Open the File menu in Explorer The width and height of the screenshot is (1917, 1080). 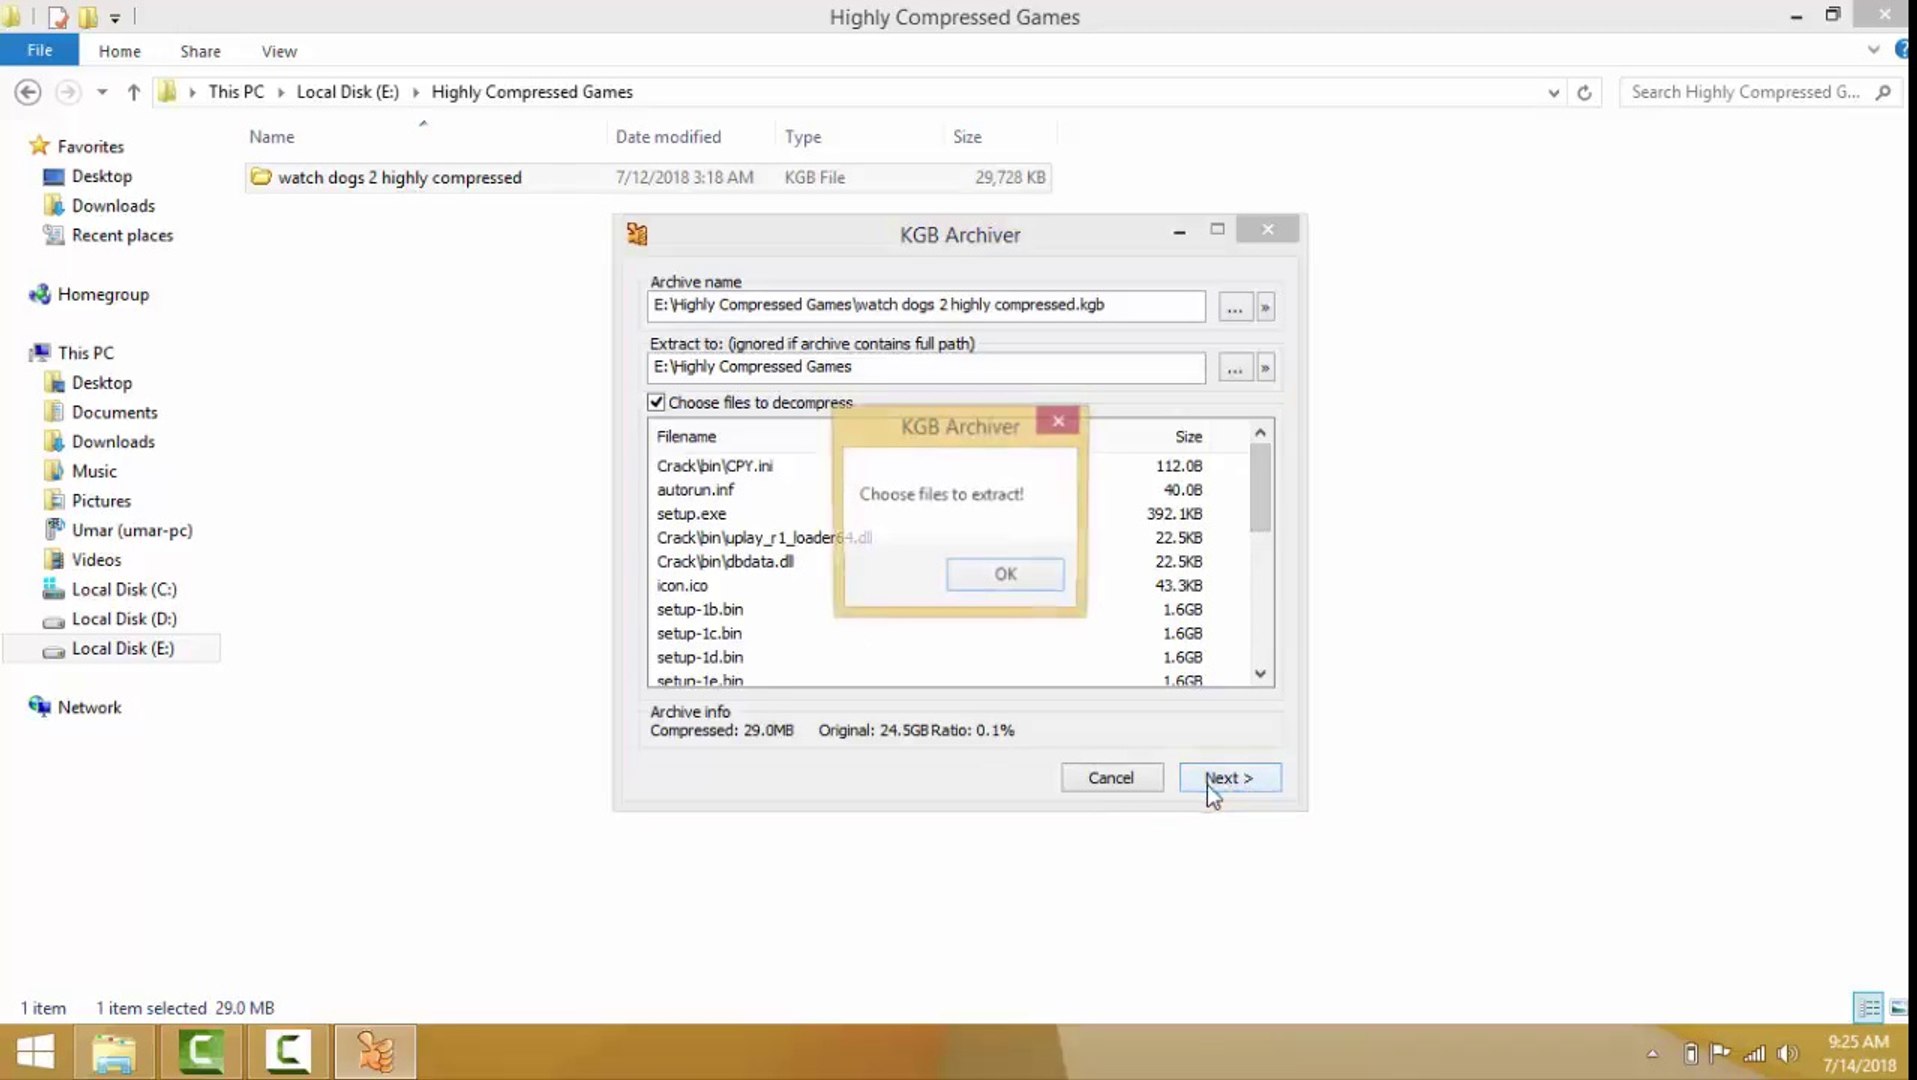tap(40, 50)
